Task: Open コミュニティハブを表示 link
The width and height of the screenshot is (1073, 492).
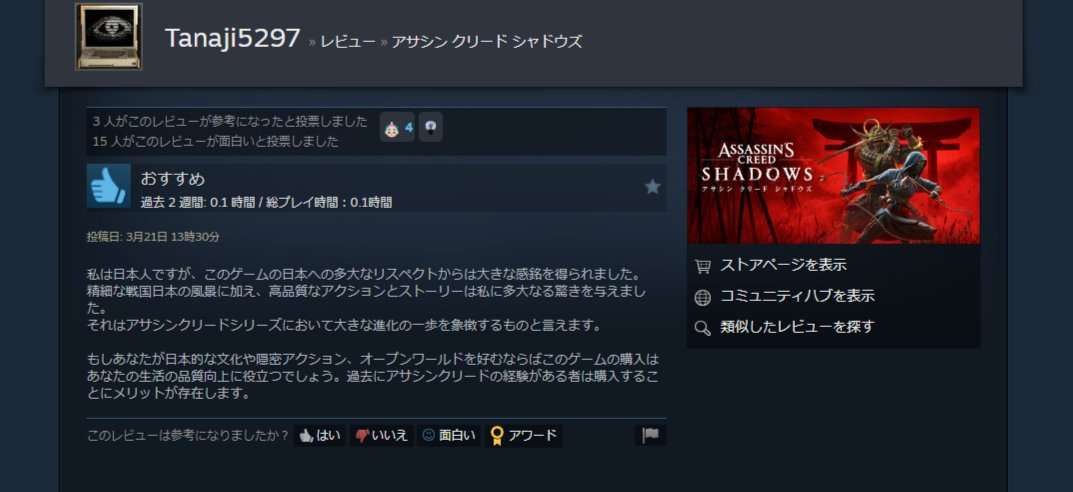Action: (797, 296)
